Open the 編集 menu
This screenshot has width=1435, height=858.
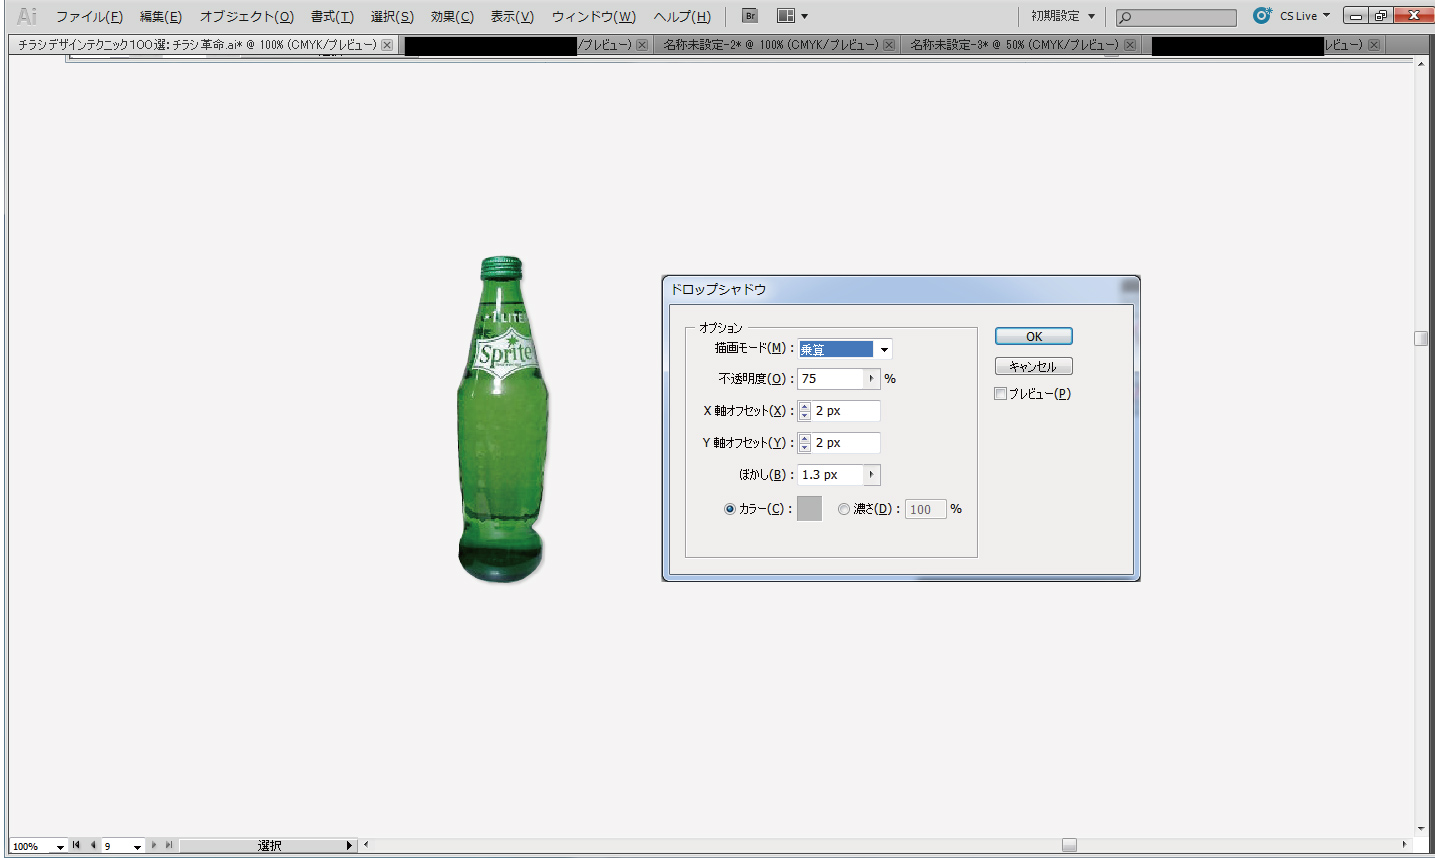tap(161, 17)
